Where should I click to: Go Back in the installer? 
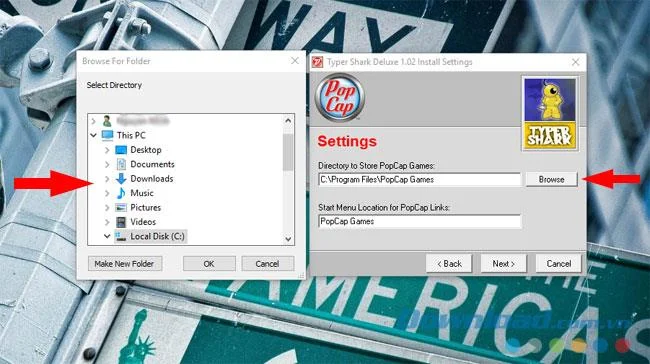(449, 264)
